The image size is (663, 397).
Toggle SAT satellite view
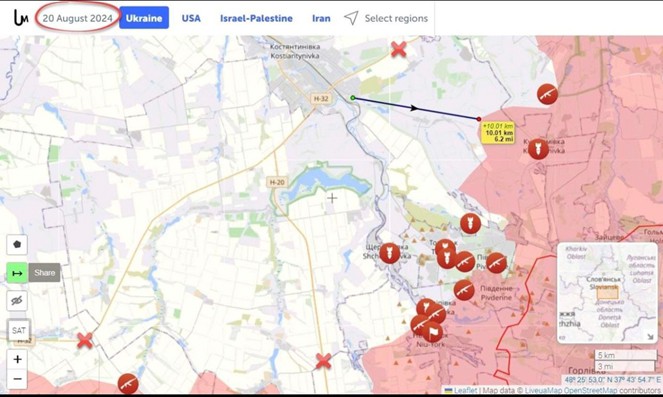coord(19,330)
